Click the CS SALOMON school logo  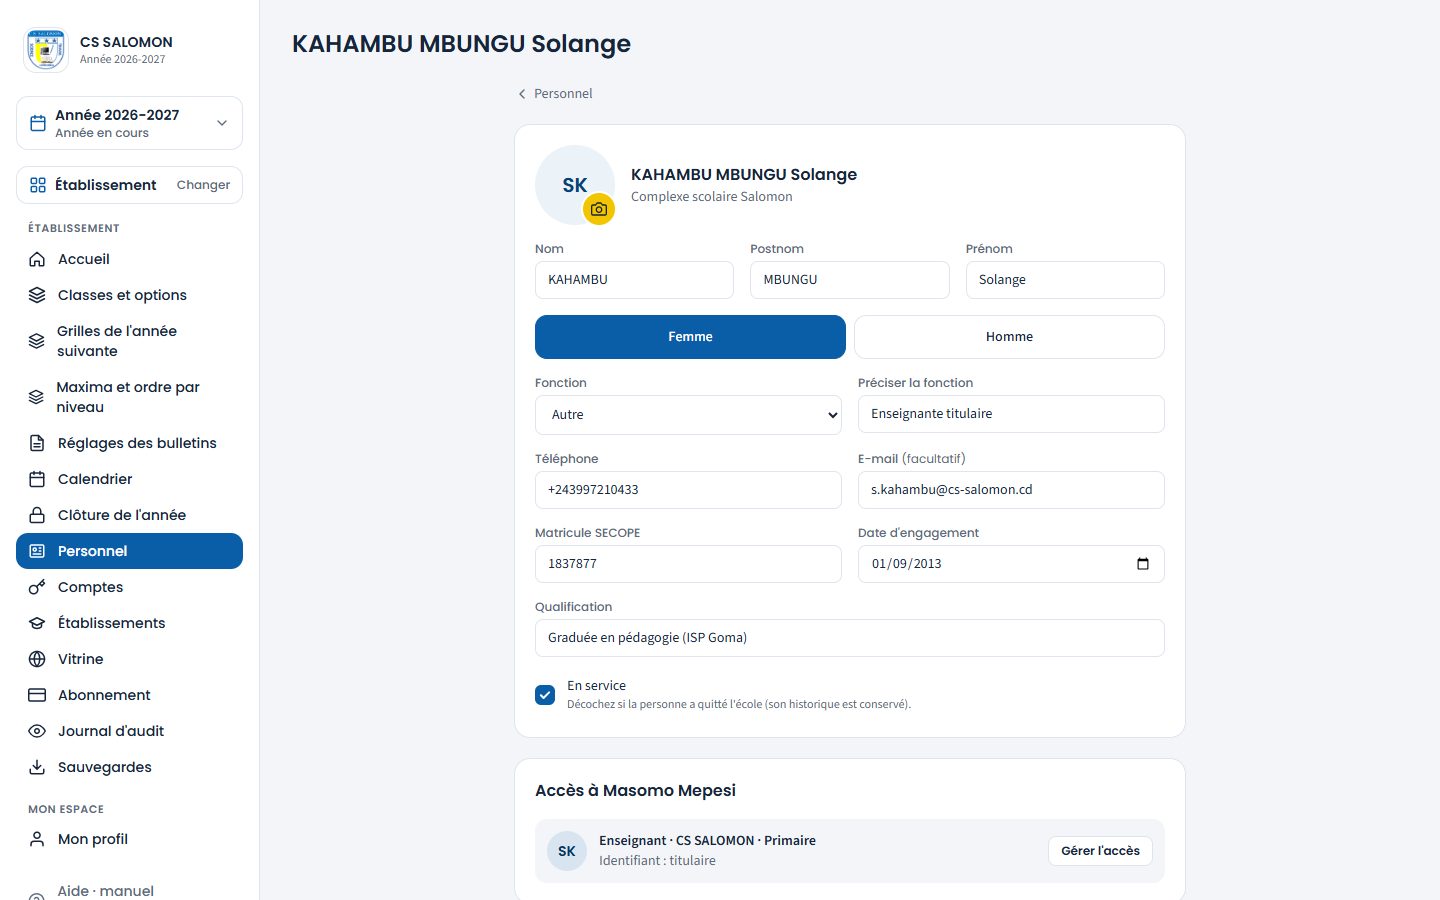46,50
